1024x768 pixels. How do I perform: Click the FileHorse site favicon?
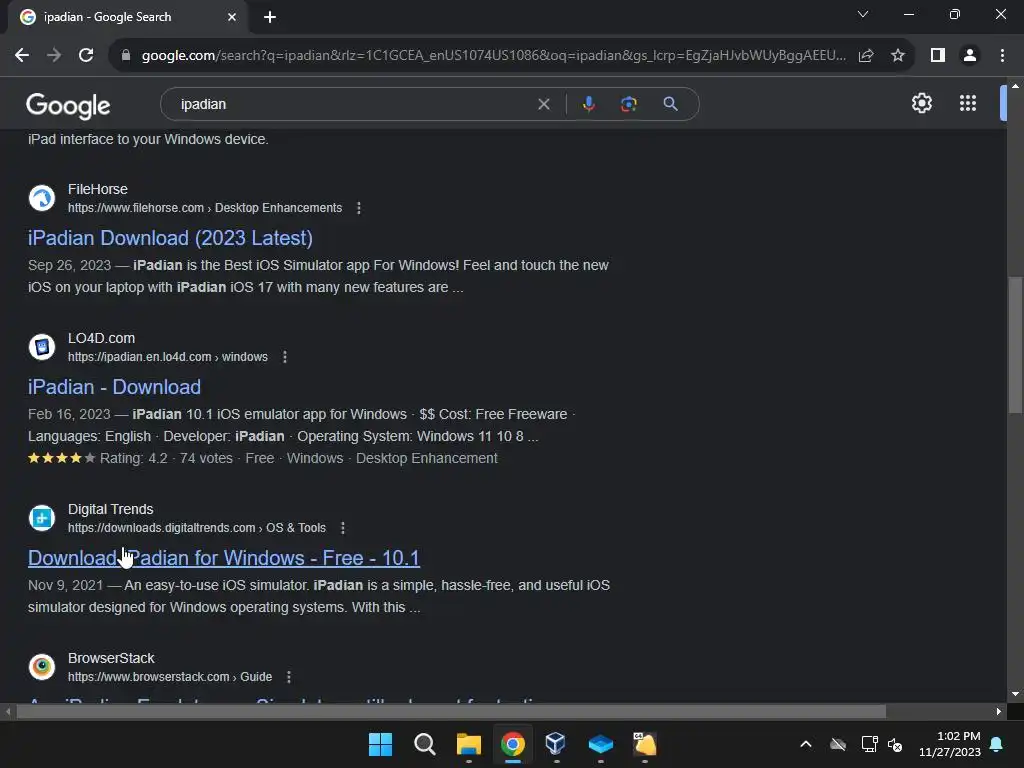pos(42,198)
